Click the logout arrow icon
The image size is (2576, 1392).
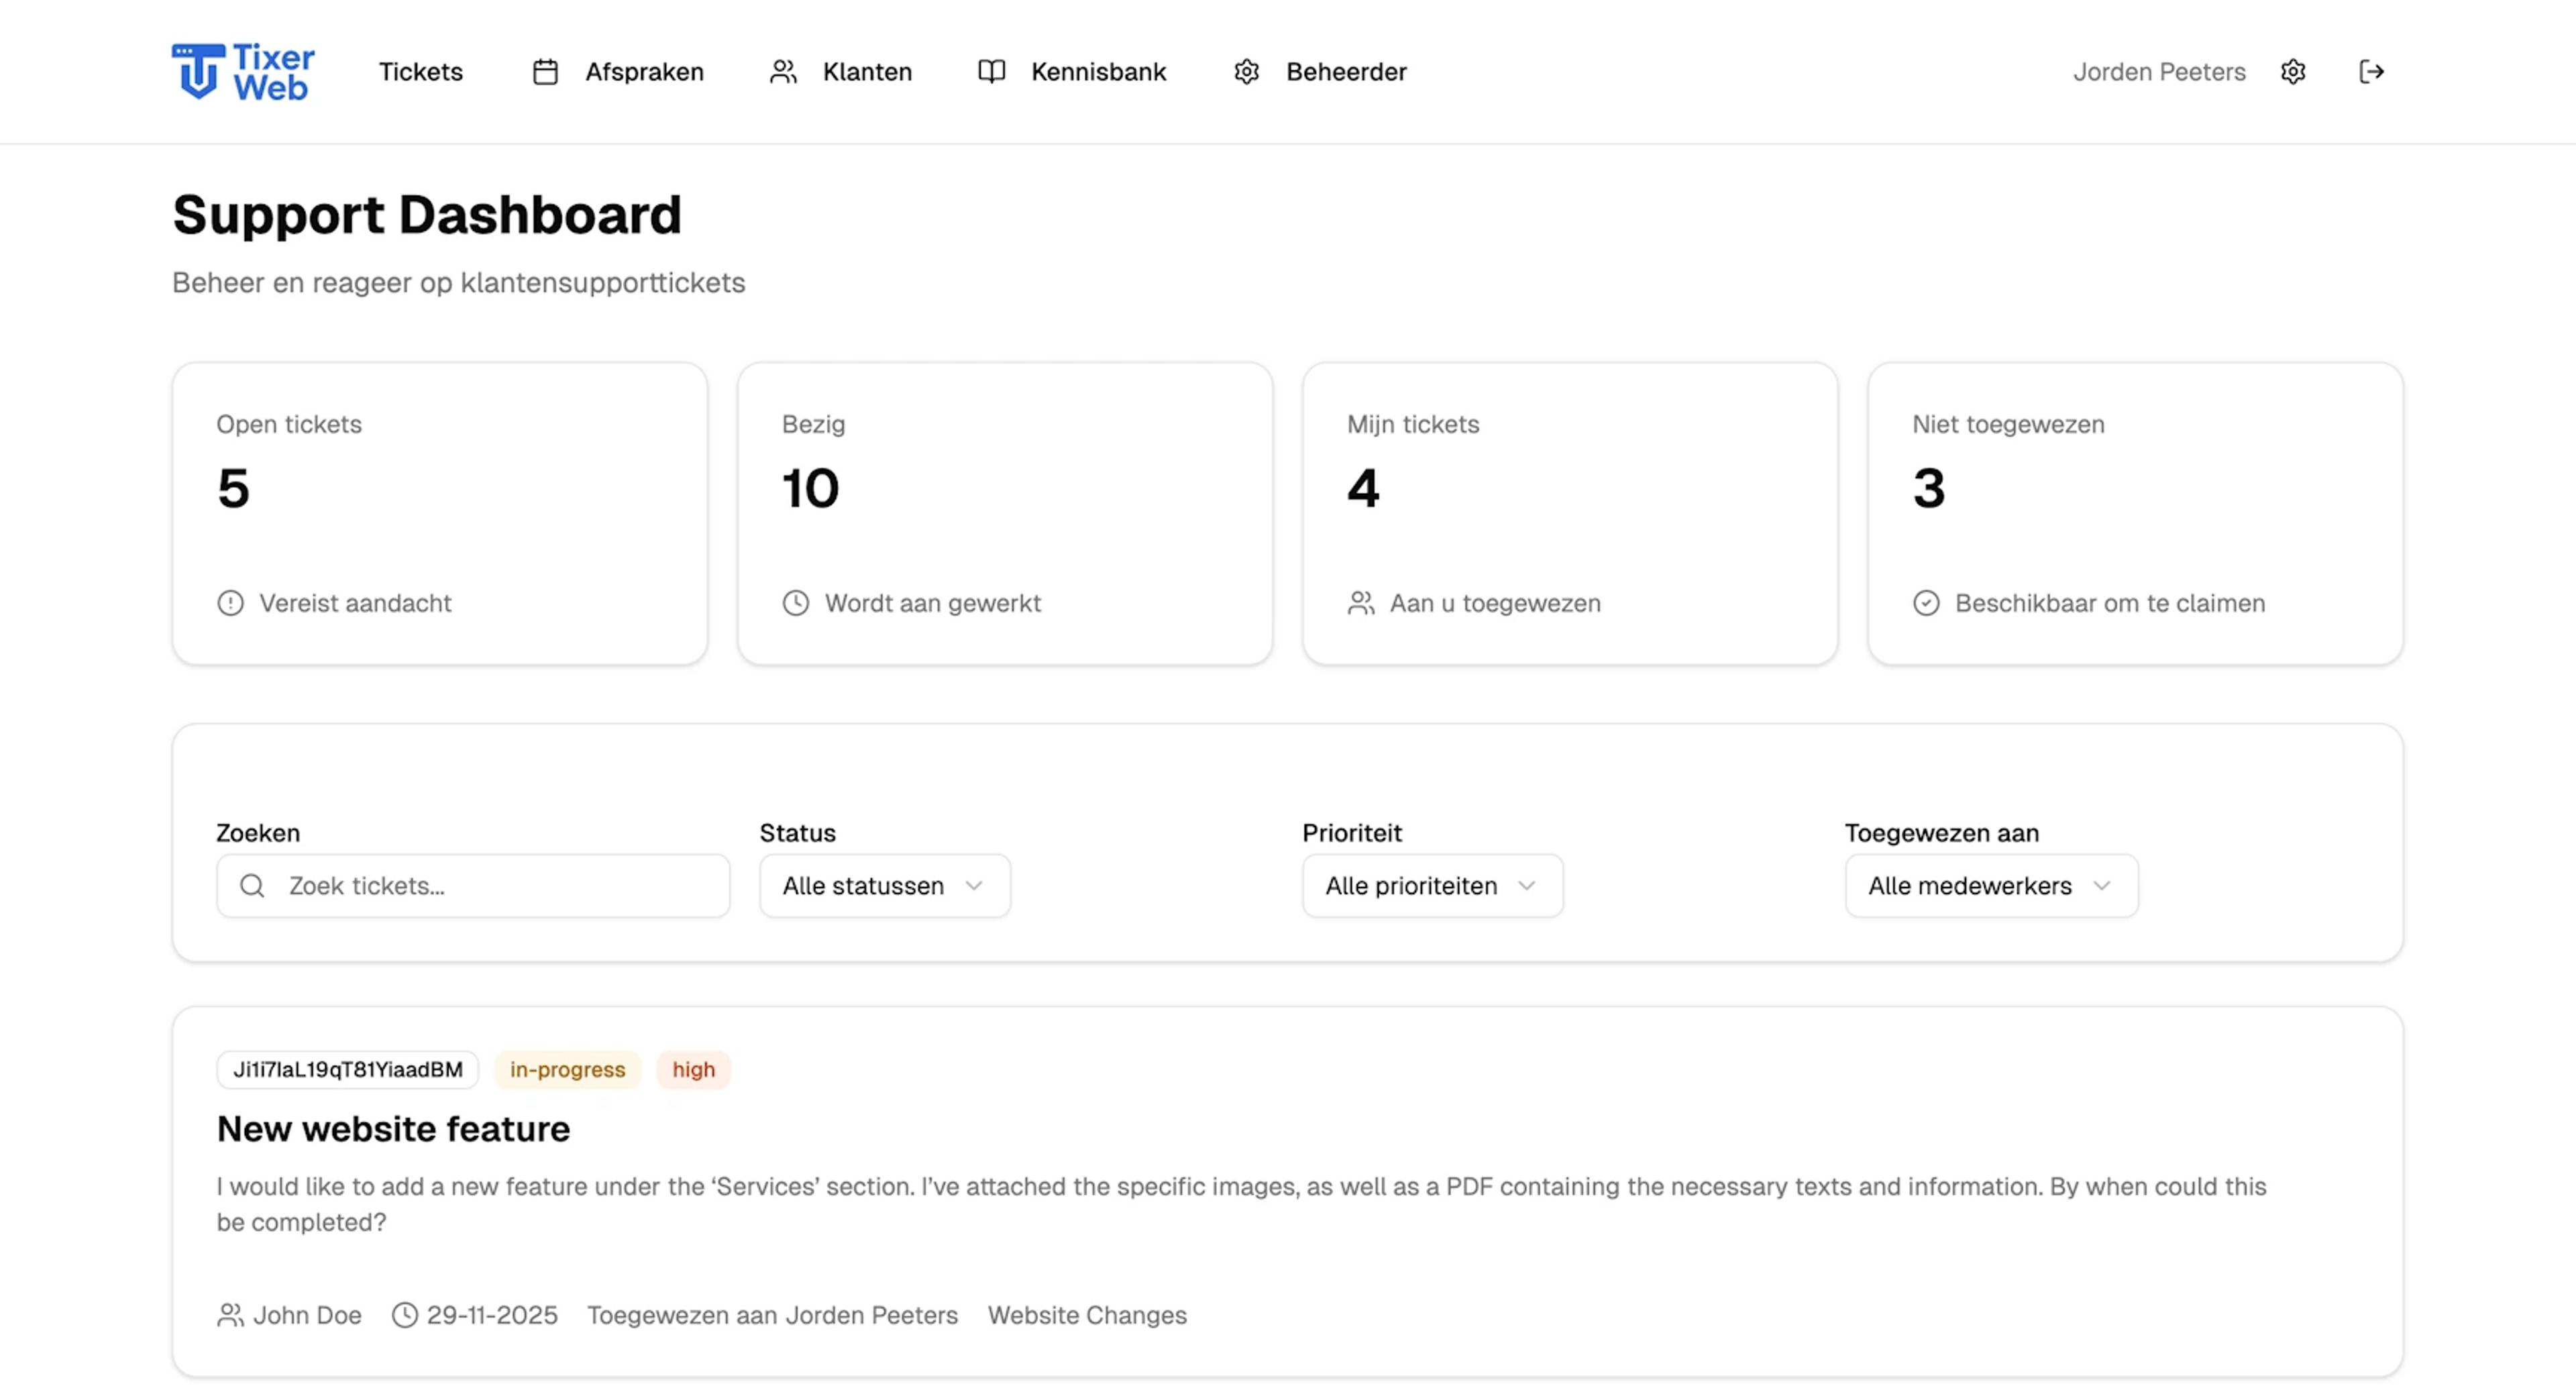point(2371,72)
